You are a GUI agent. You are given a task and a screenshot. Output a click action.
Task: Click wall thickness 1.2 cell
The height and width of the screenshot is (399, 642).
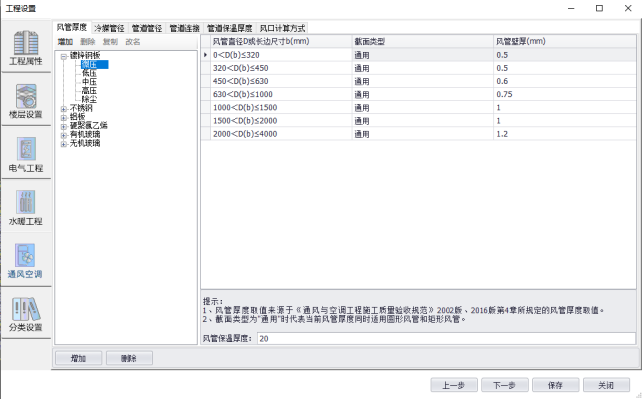565,134
